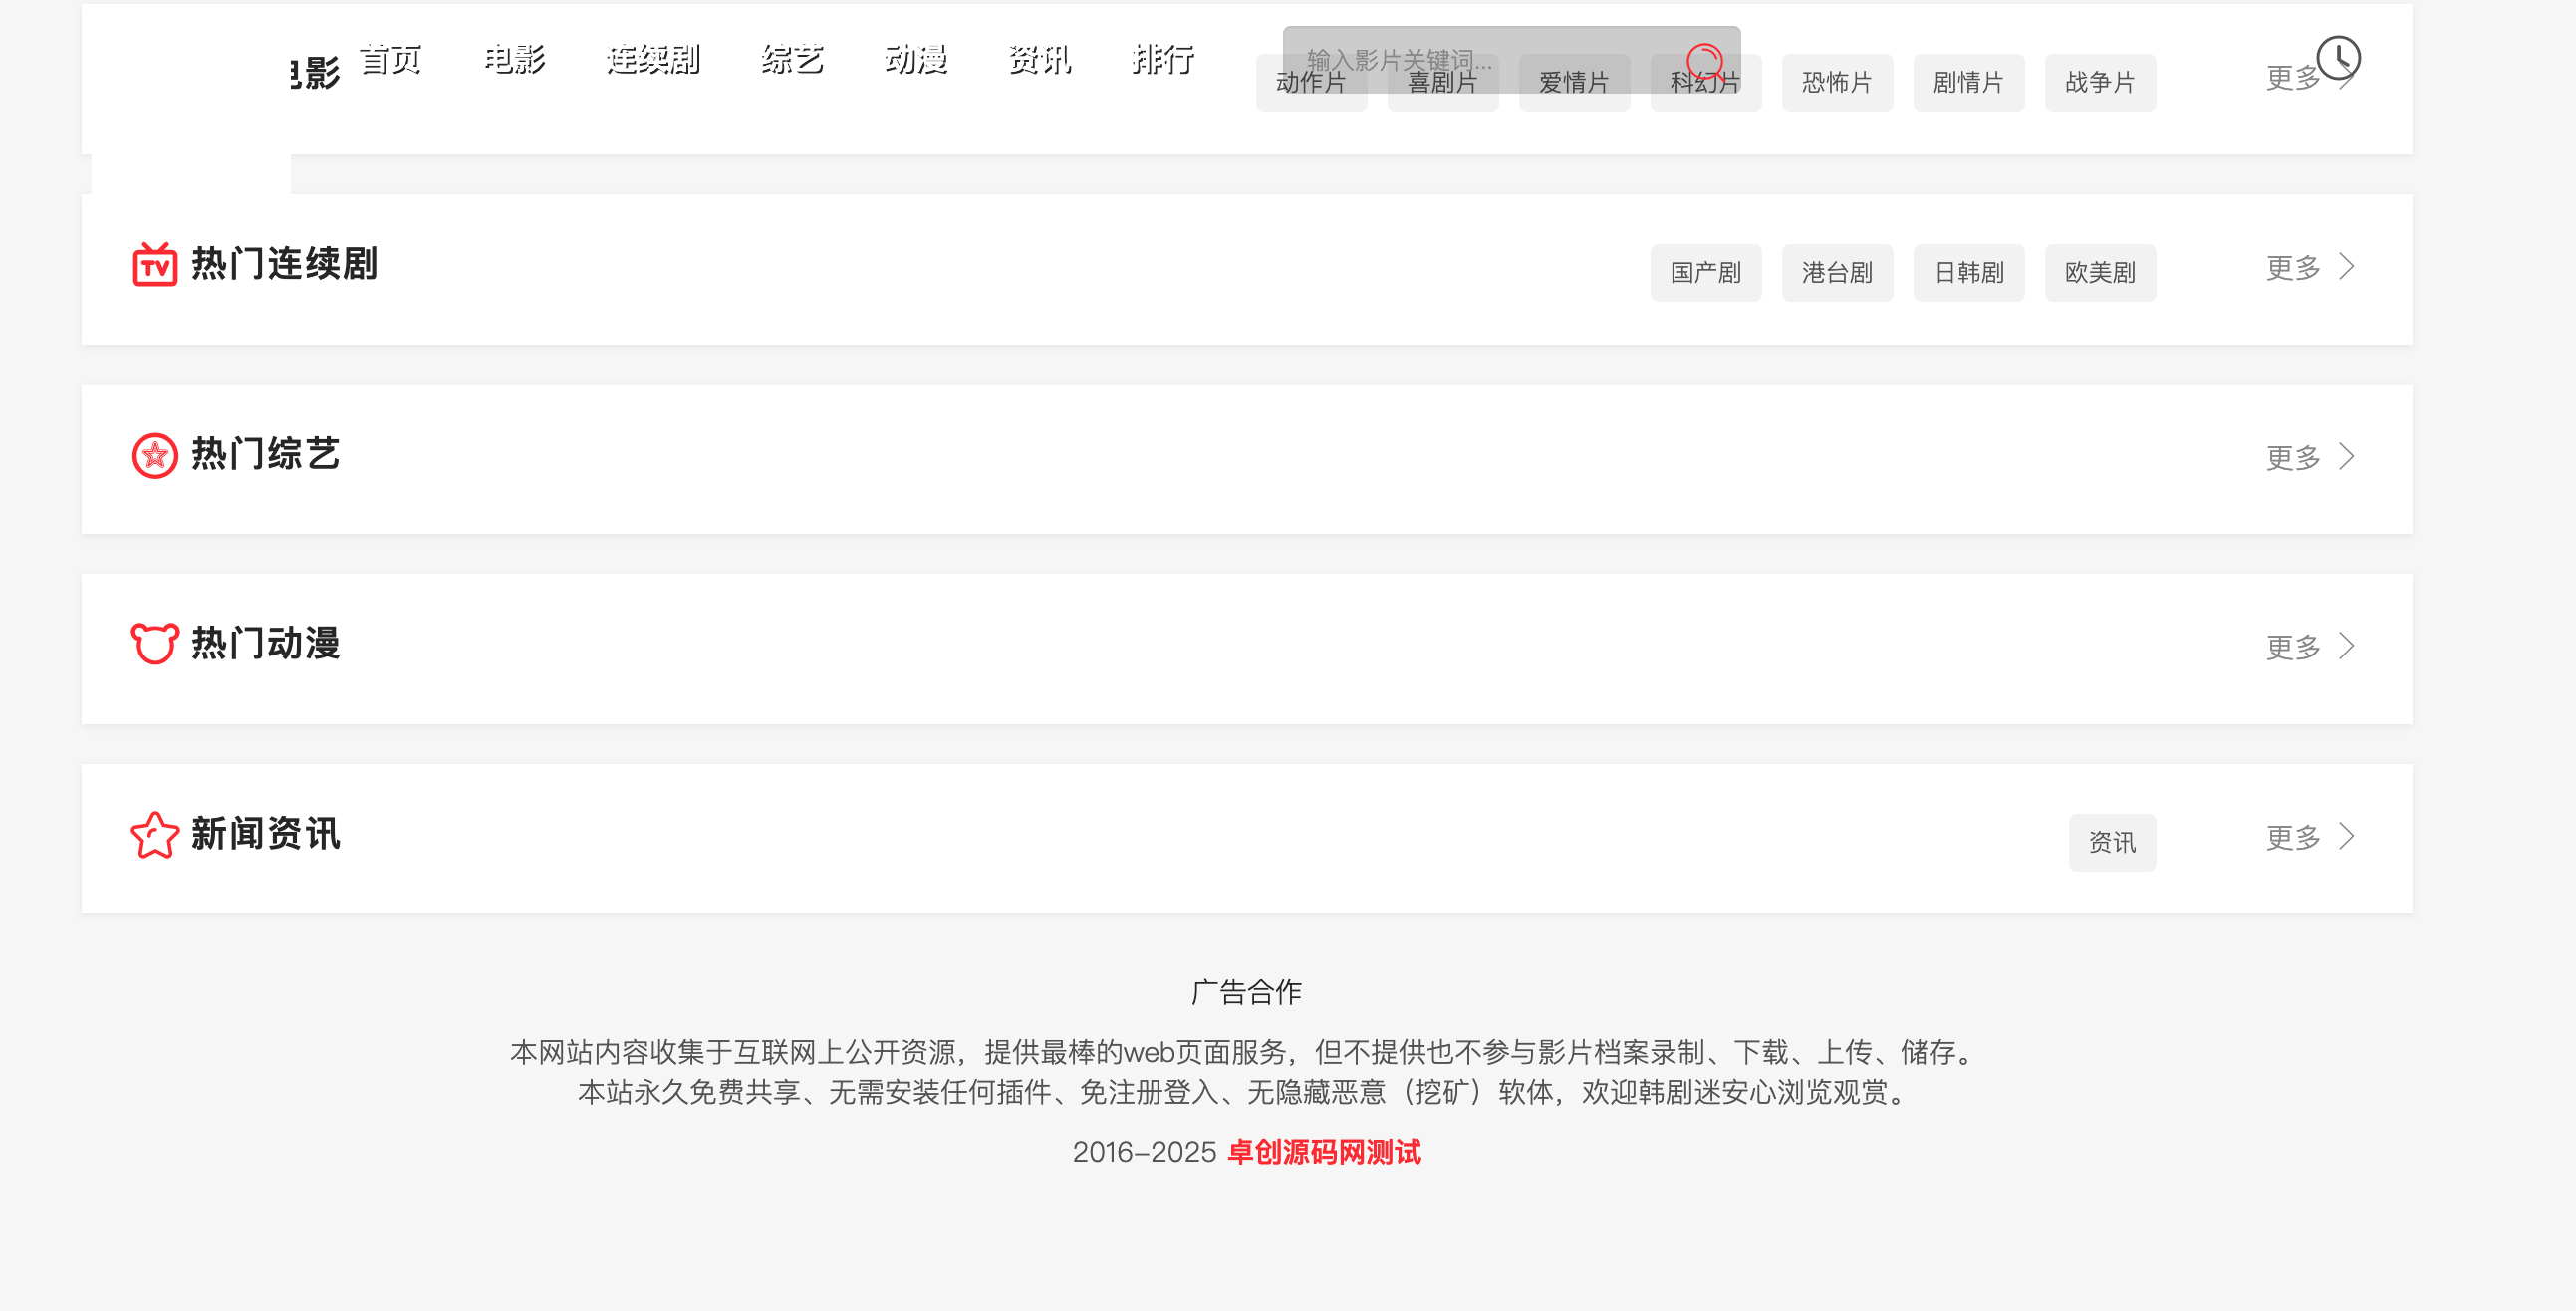Click the 新闻资讯 section heading
Image resolution: width=2576 pixels, height=1311 pixels.
click(x=265, y=833)
